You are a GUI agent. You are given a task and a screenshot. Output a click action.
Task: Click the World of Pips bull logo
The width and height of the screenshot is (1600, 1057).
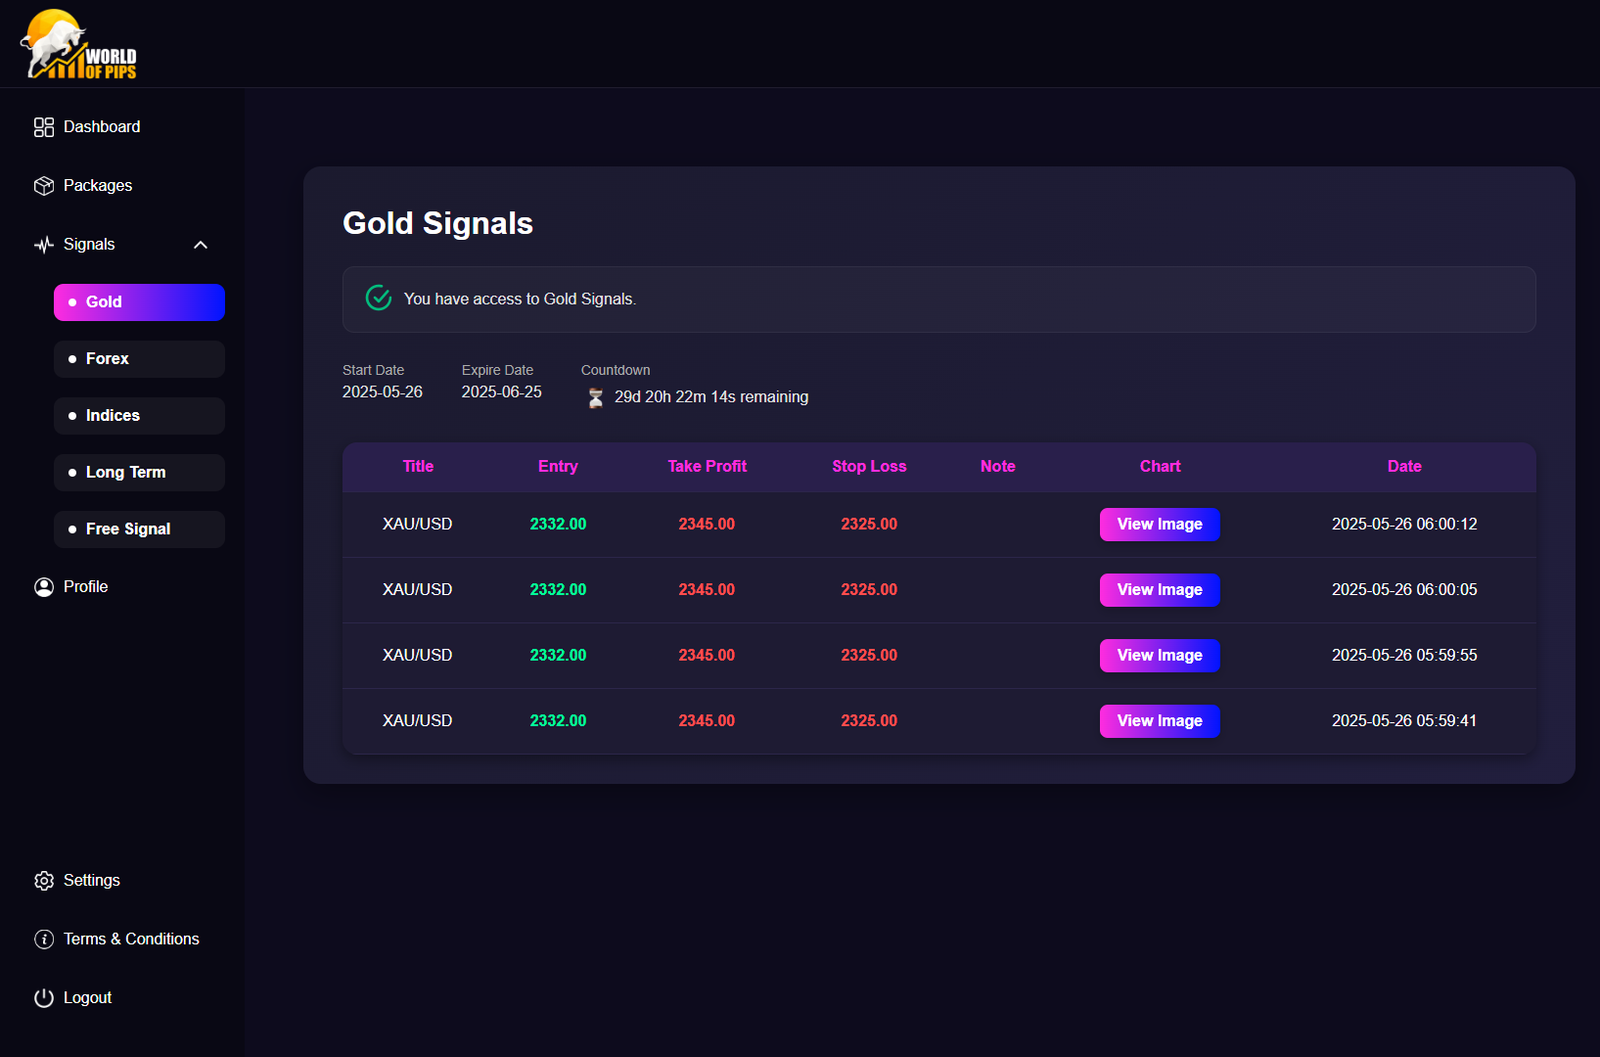coord(78,45)
